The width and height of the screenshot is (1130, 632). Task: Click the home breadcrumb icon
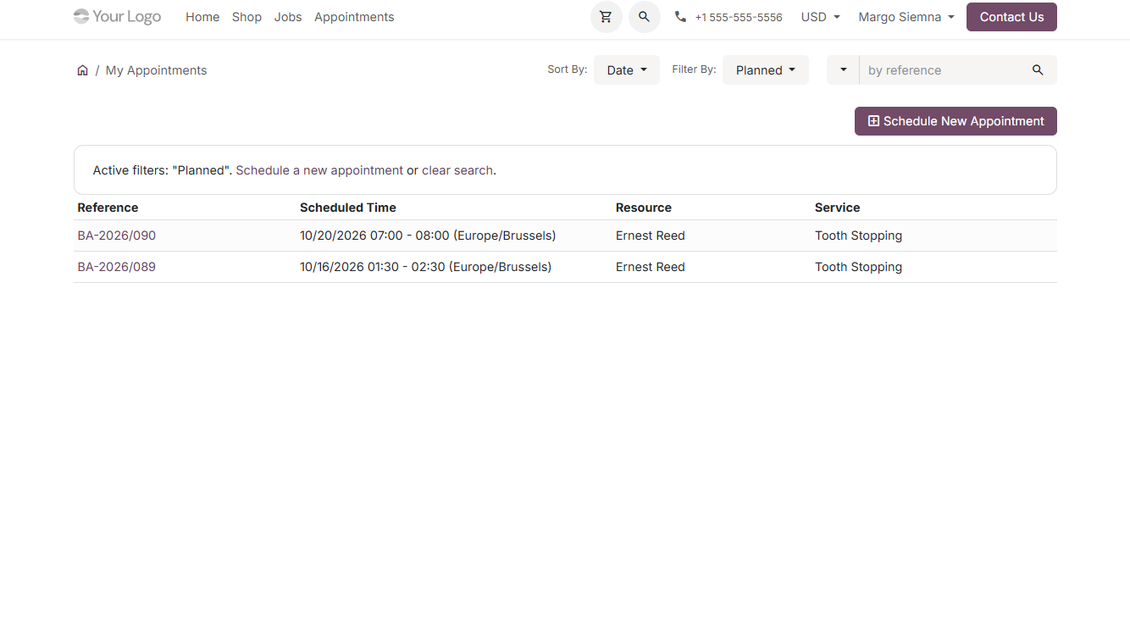pyautogui.click(x=83, y=70)
